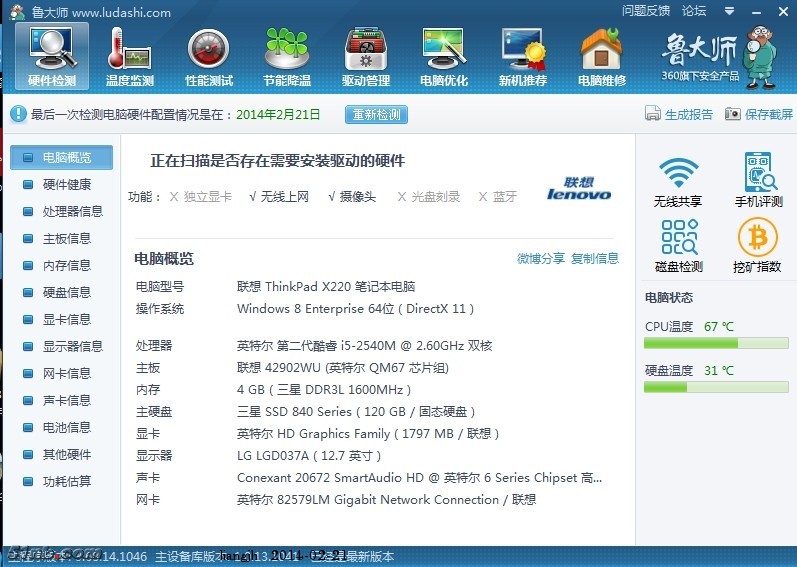Viewport: 797px width, 567px height.
Task: Click the Lenovo brand logo
Action: coord(579,188)
